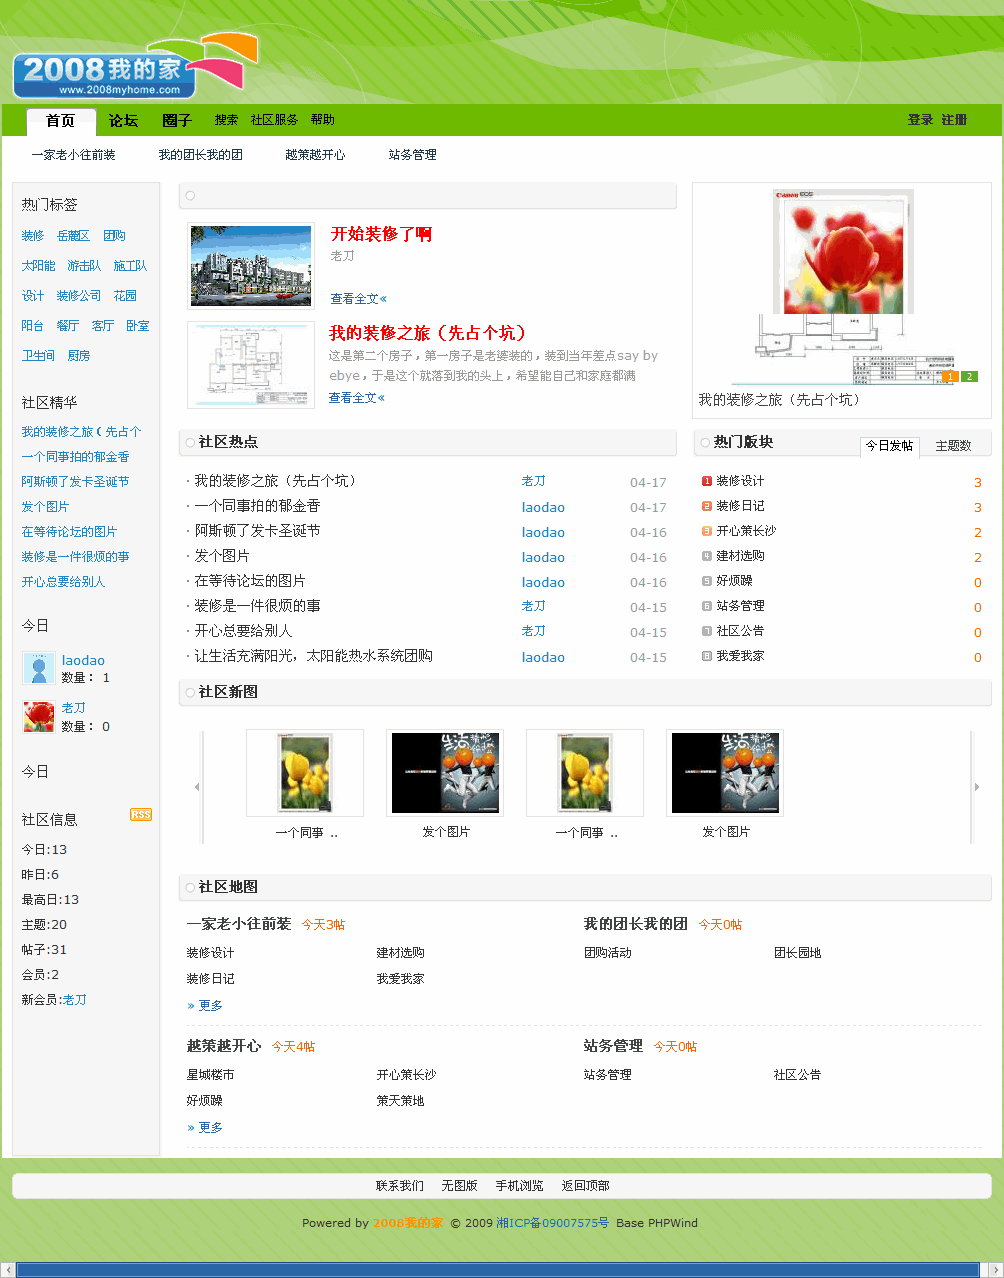This screenshot has width=1004, height=1278.
Task: Open the 论坛 navigation tab
Action: [123, 121]
